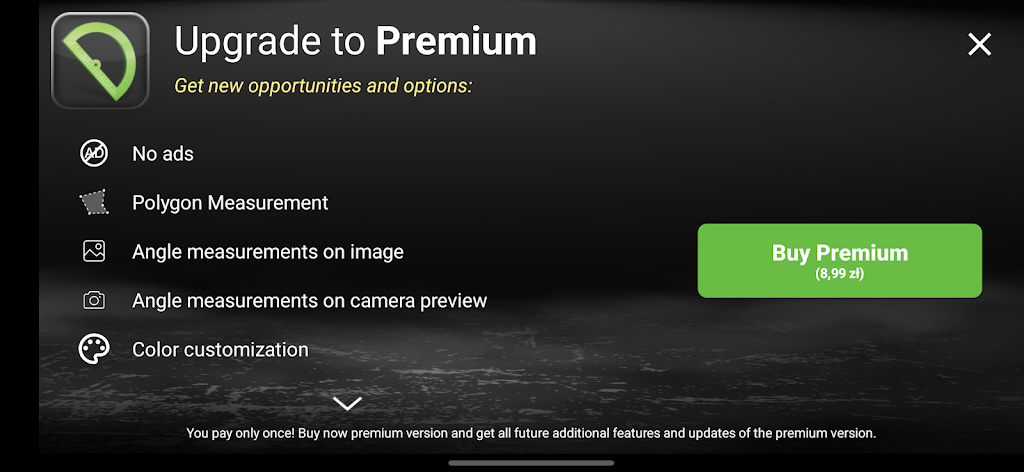Tap the Android navigation handle bar
1024x472 pixels.
[531, 463]
